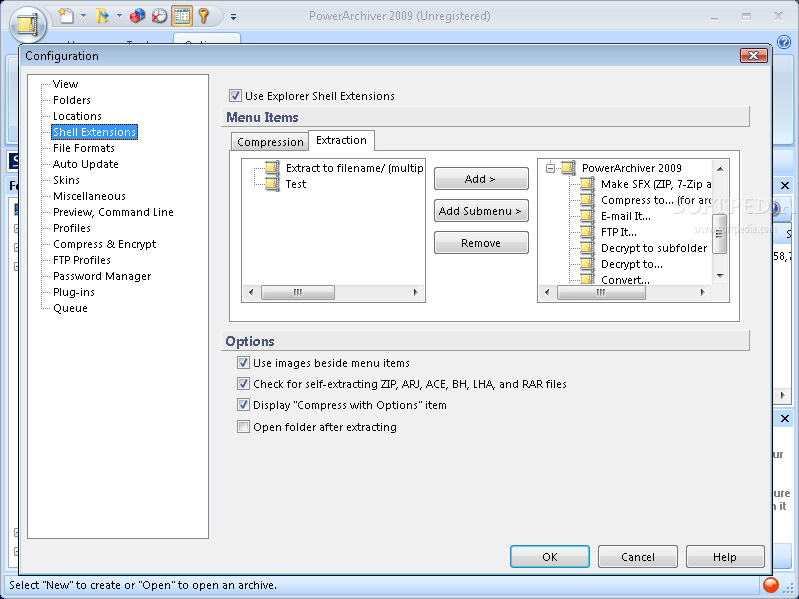Open the New archive dropdown arrow

tap(84, 16)
